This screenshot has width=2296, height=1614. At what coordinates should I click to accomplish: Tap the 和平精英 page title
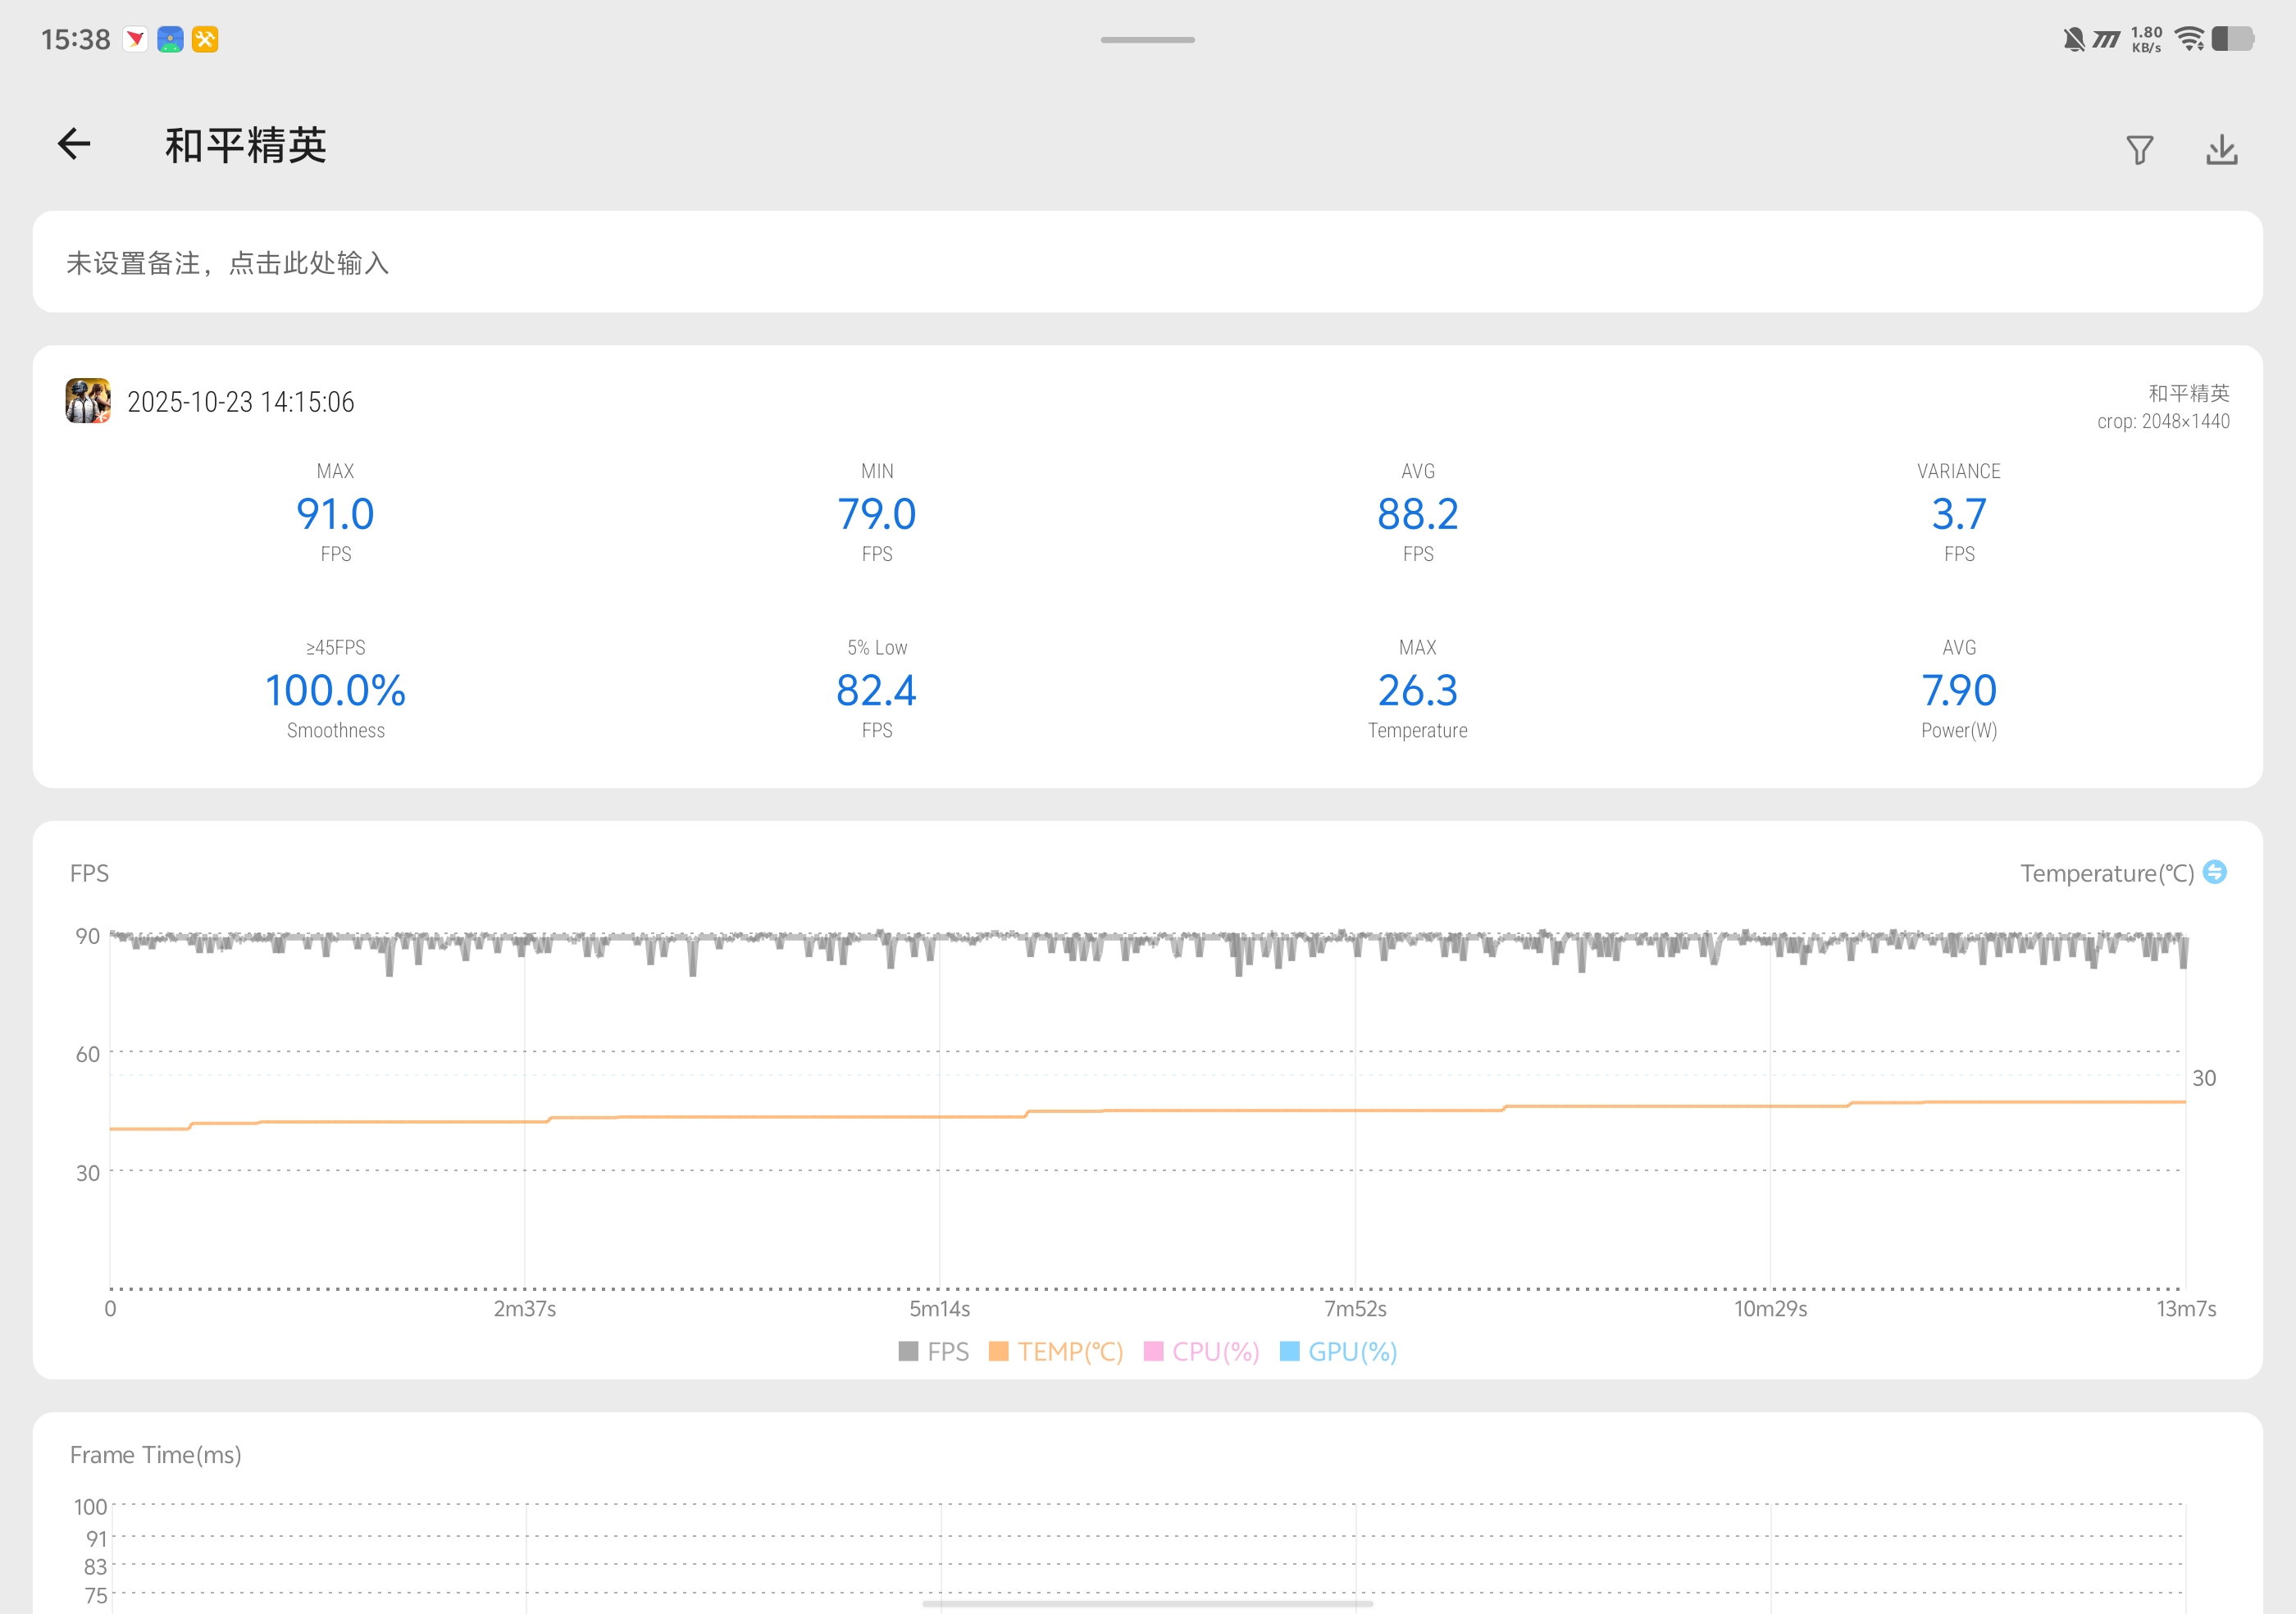246,146
